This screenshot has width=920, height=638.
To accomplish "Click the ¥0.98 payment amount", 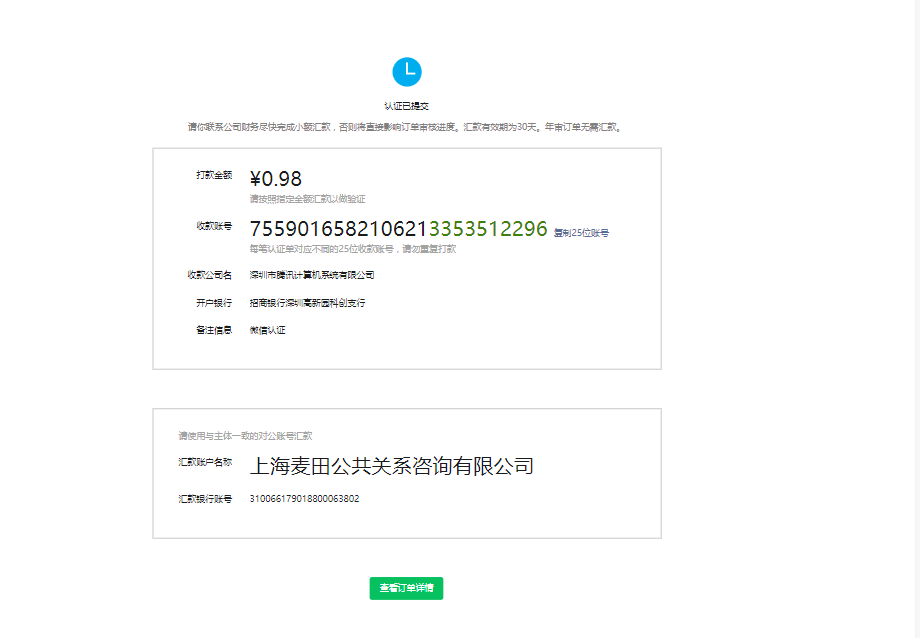I will click(276, 179).
